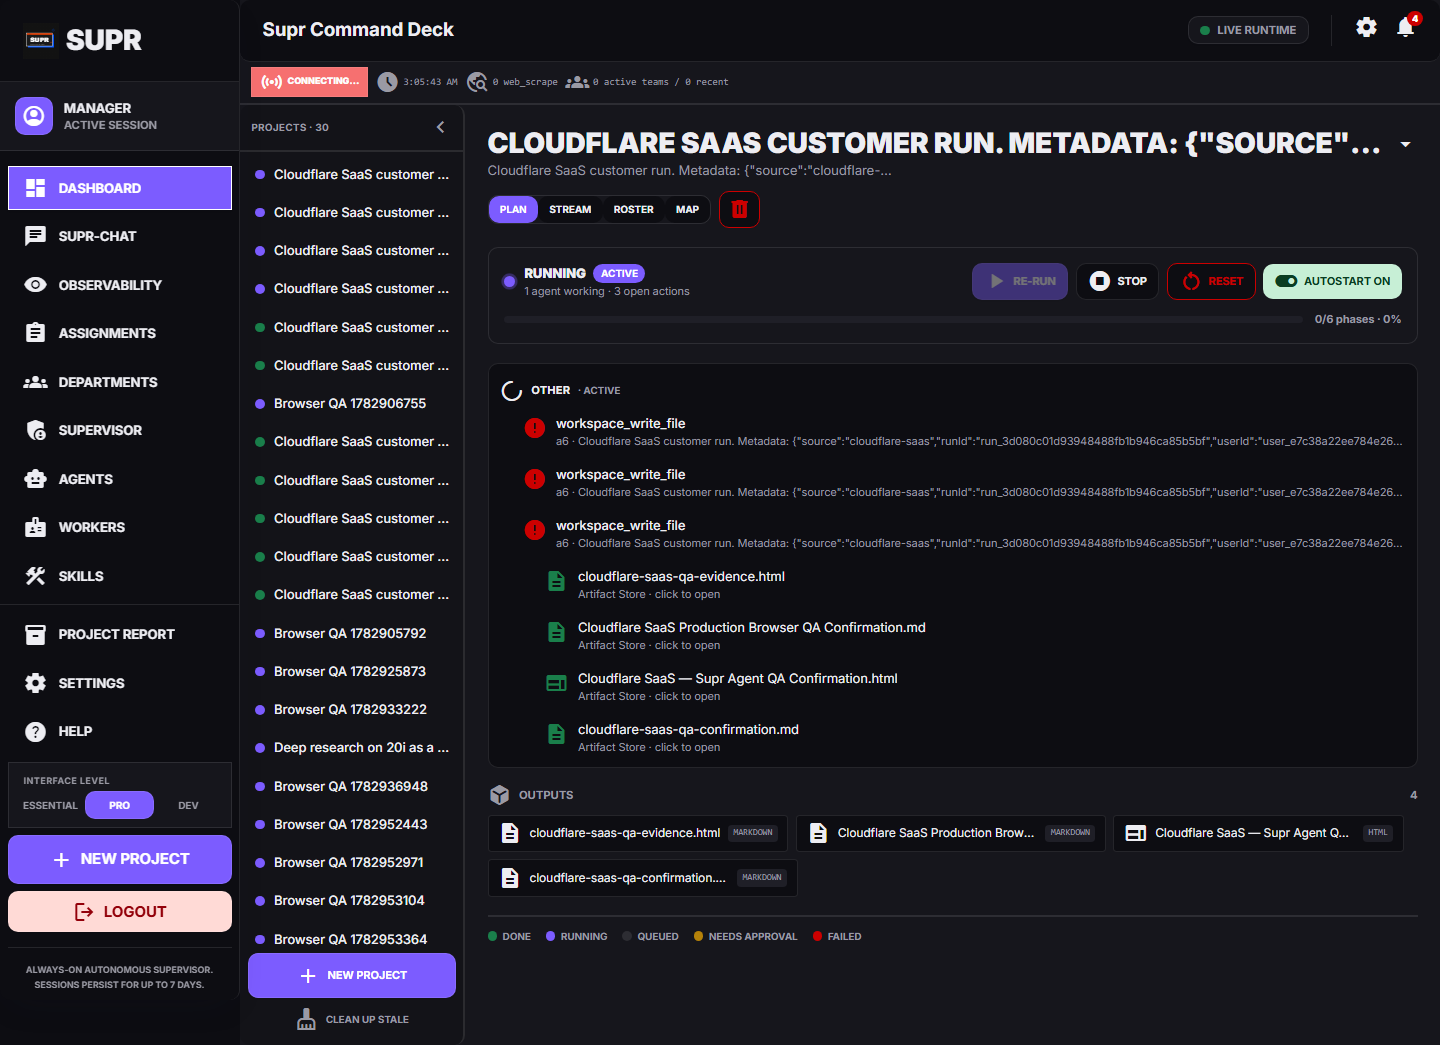
Task: Expand the project title dropdown arrow
Action: pyautogui.click(x=1405, y=145)
